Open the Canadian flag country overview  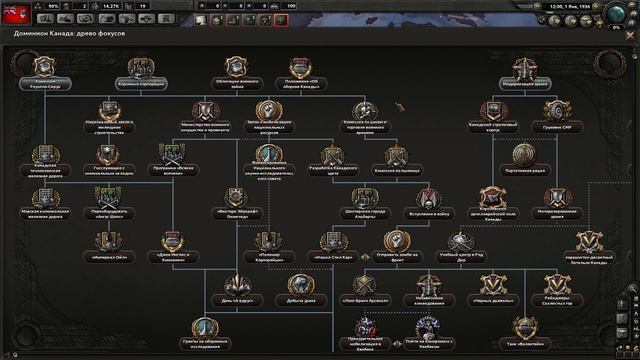(x=16, y=14)
